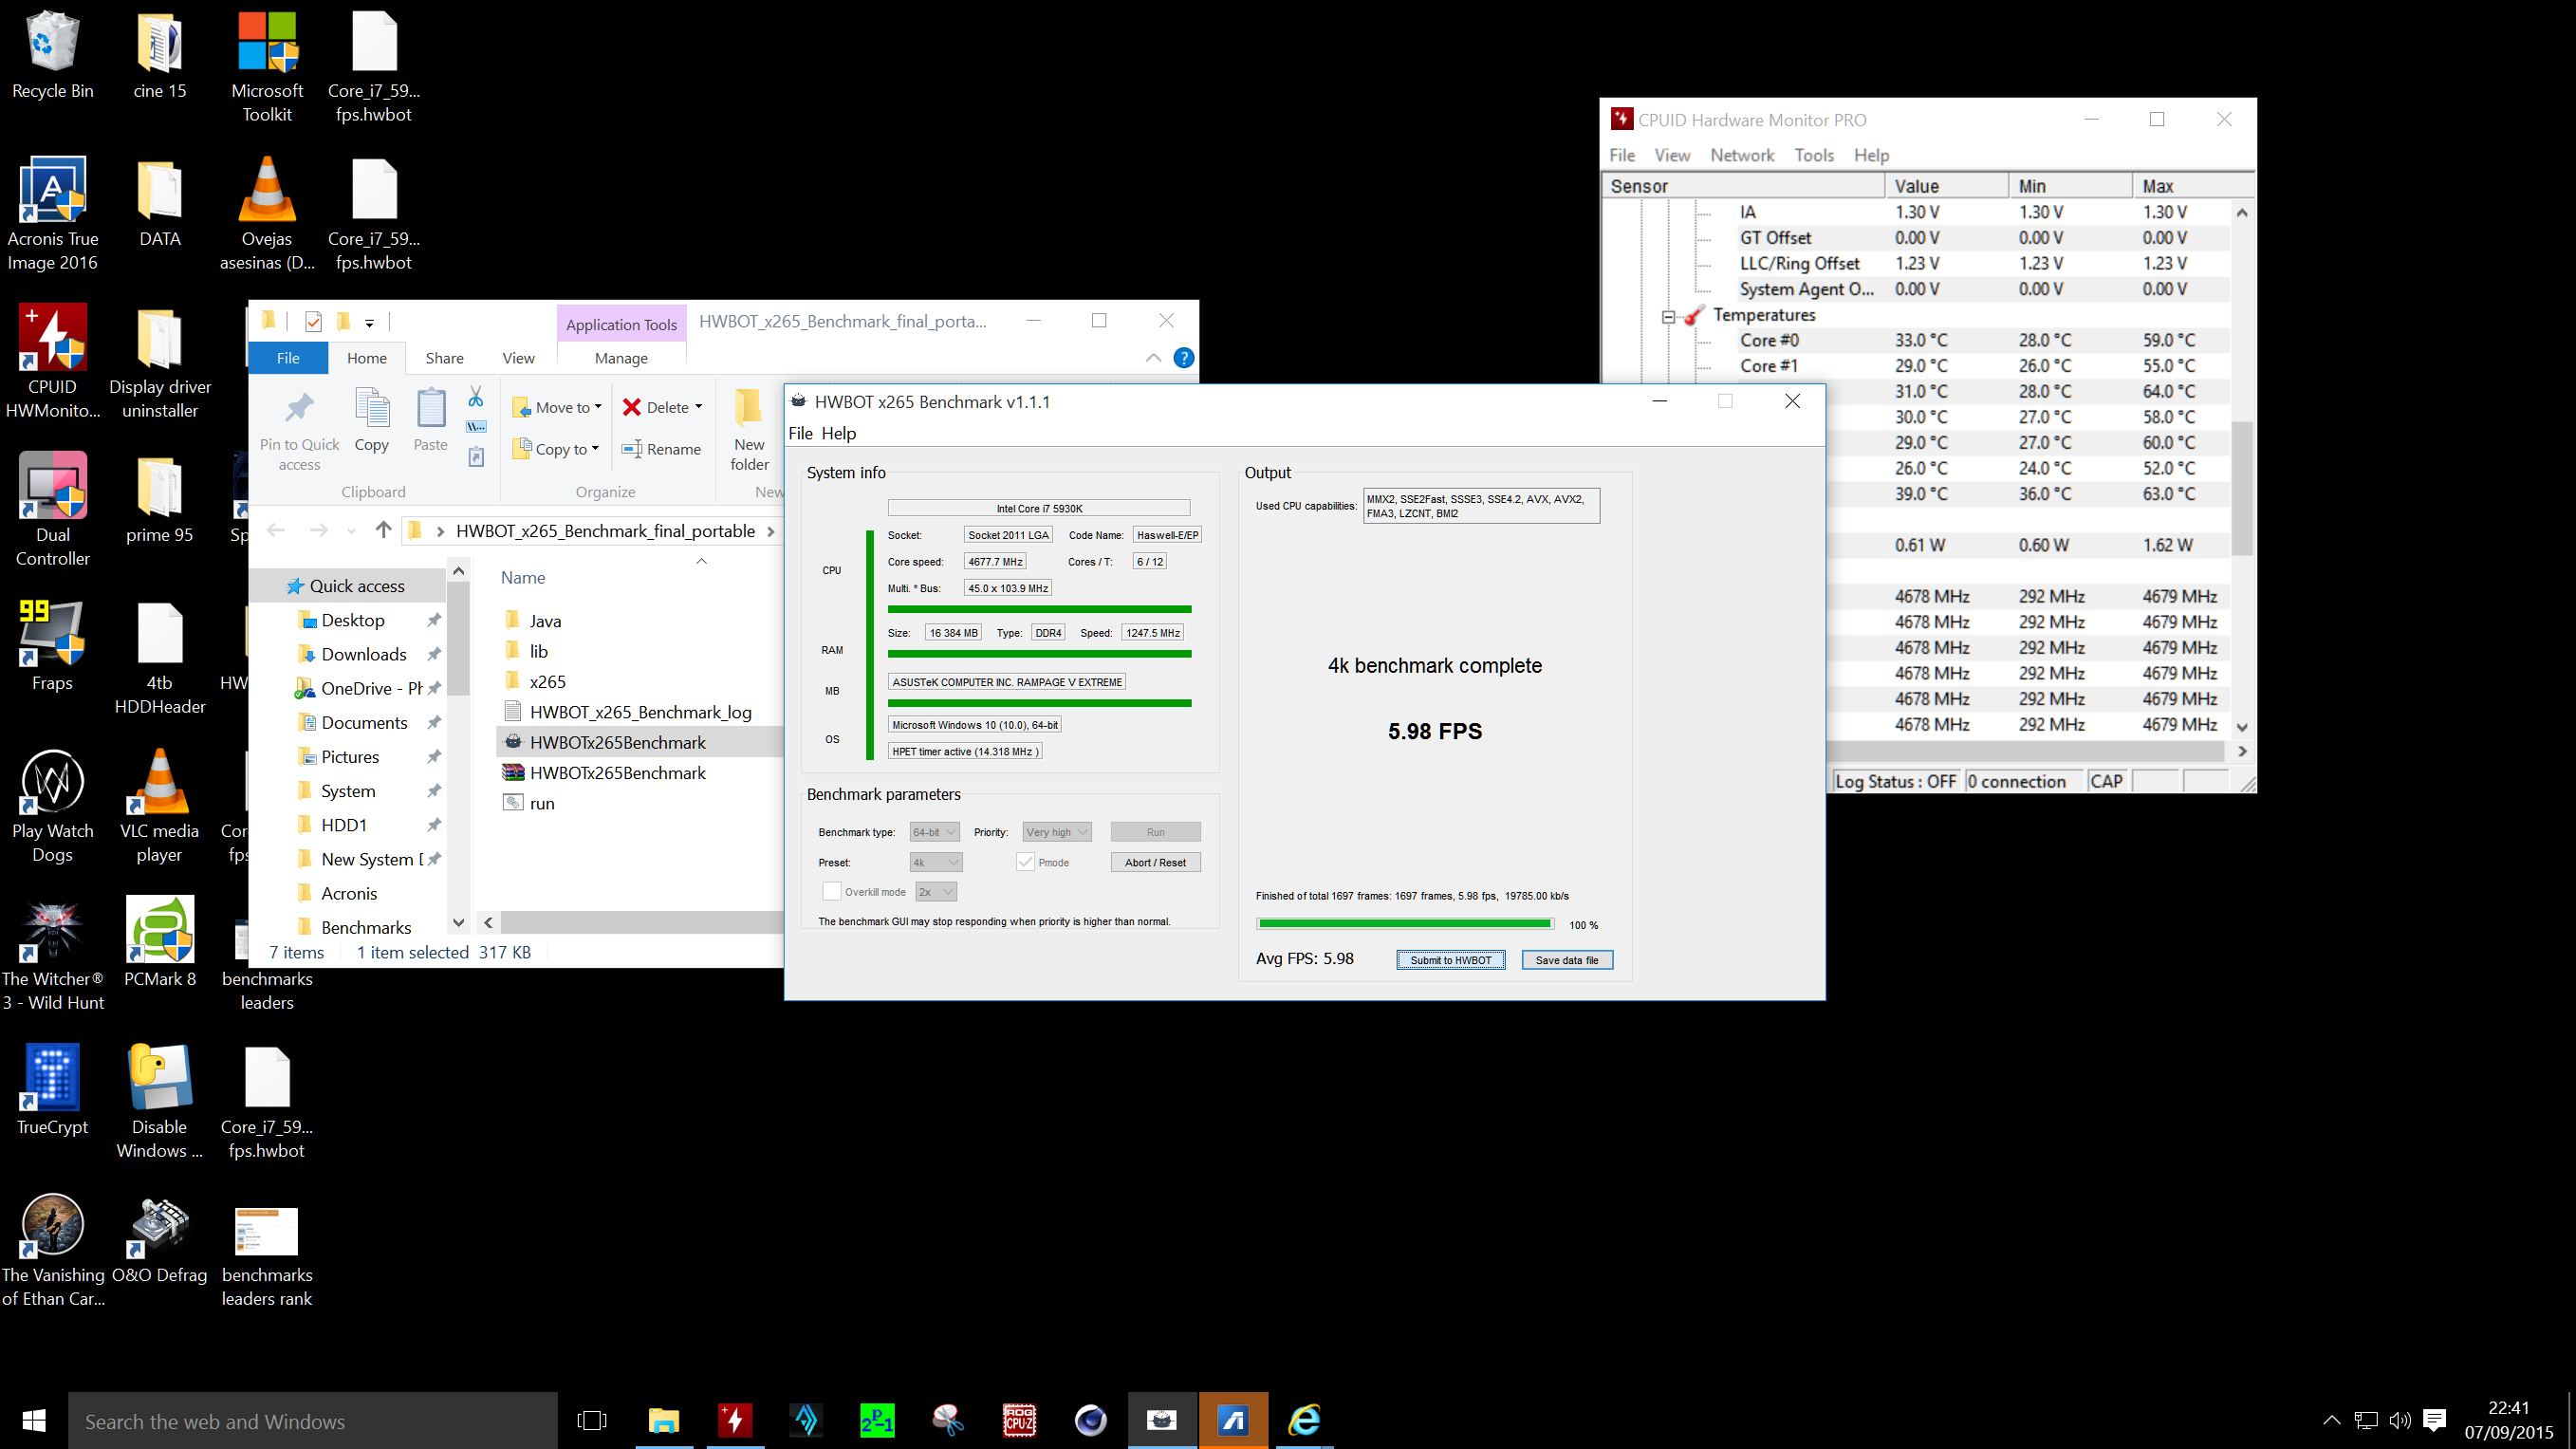2576x1449 pixels.
Task: Click the disabled Run button
Action: (1155, 832)
